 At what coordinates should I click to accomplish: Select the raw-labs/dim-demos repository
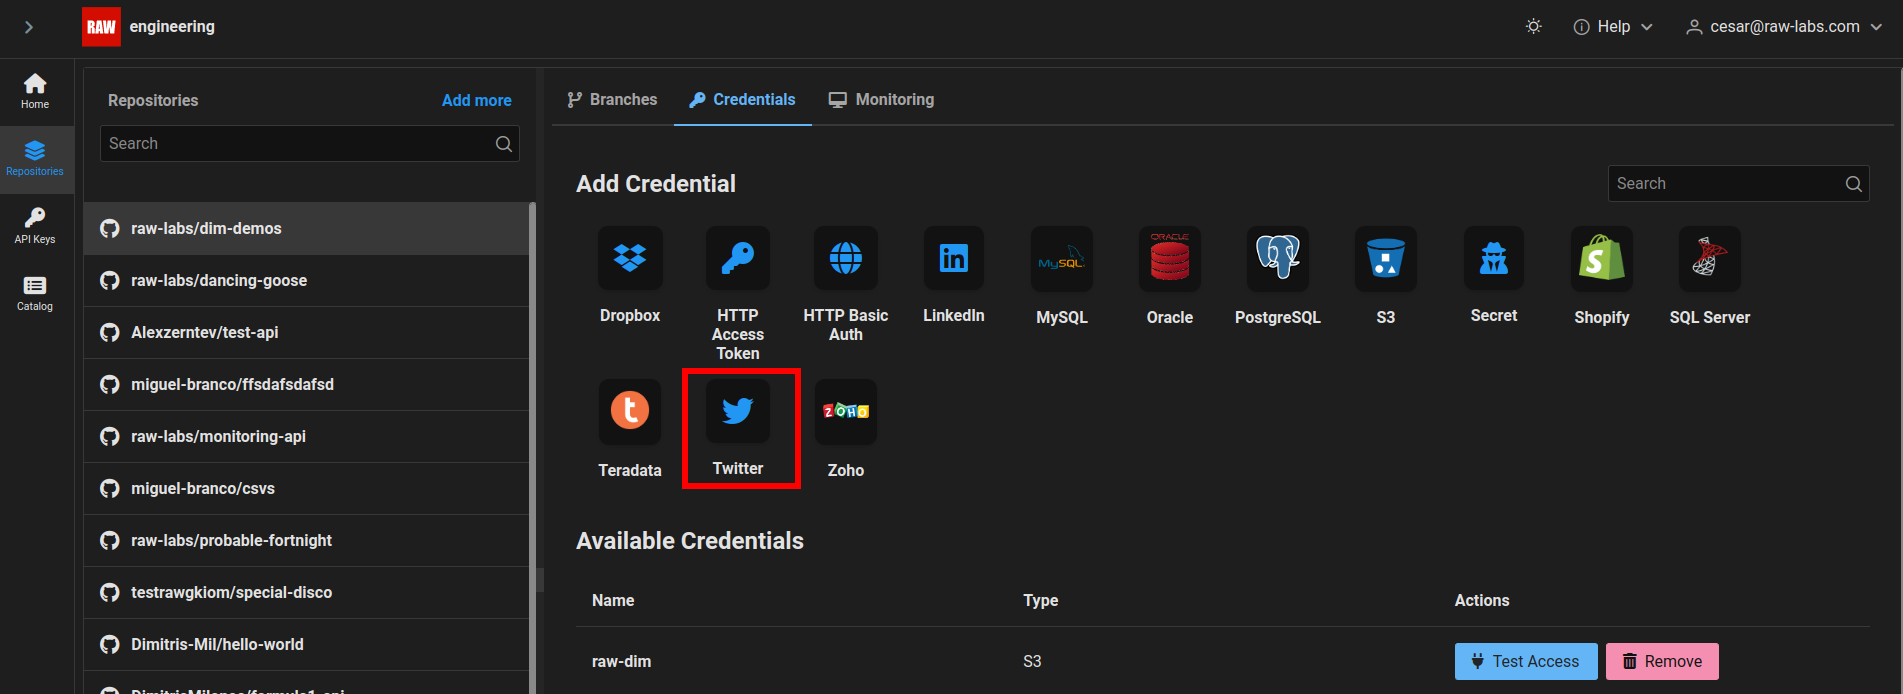[x=306, y=229]
